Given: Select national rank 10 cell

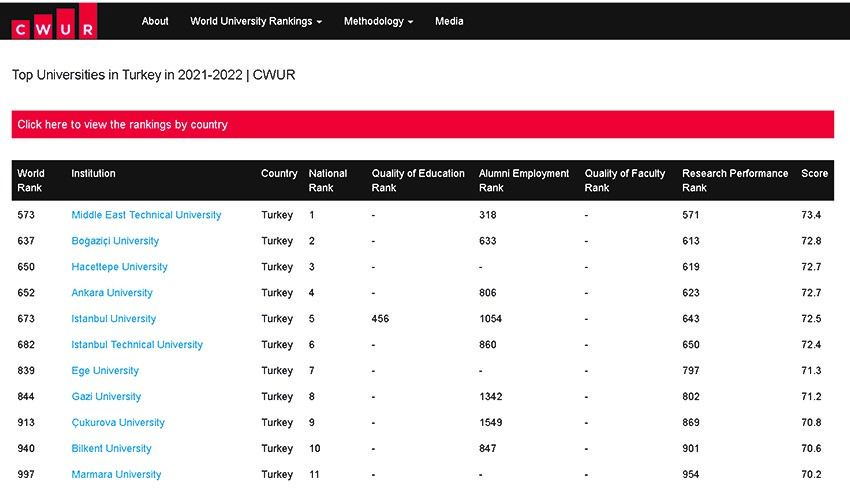Looking at the screenshot, I should coord(314,449).
